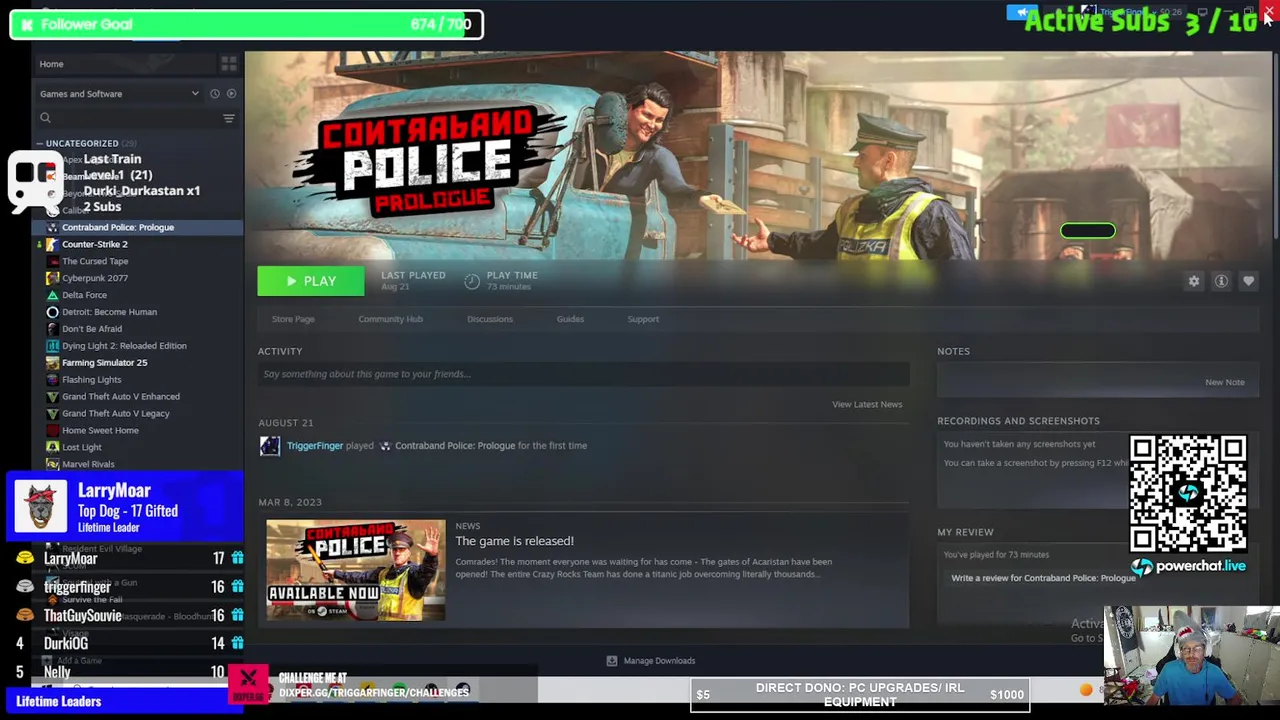
Task: Show game info with the info icon
Action: [1221, 281]
